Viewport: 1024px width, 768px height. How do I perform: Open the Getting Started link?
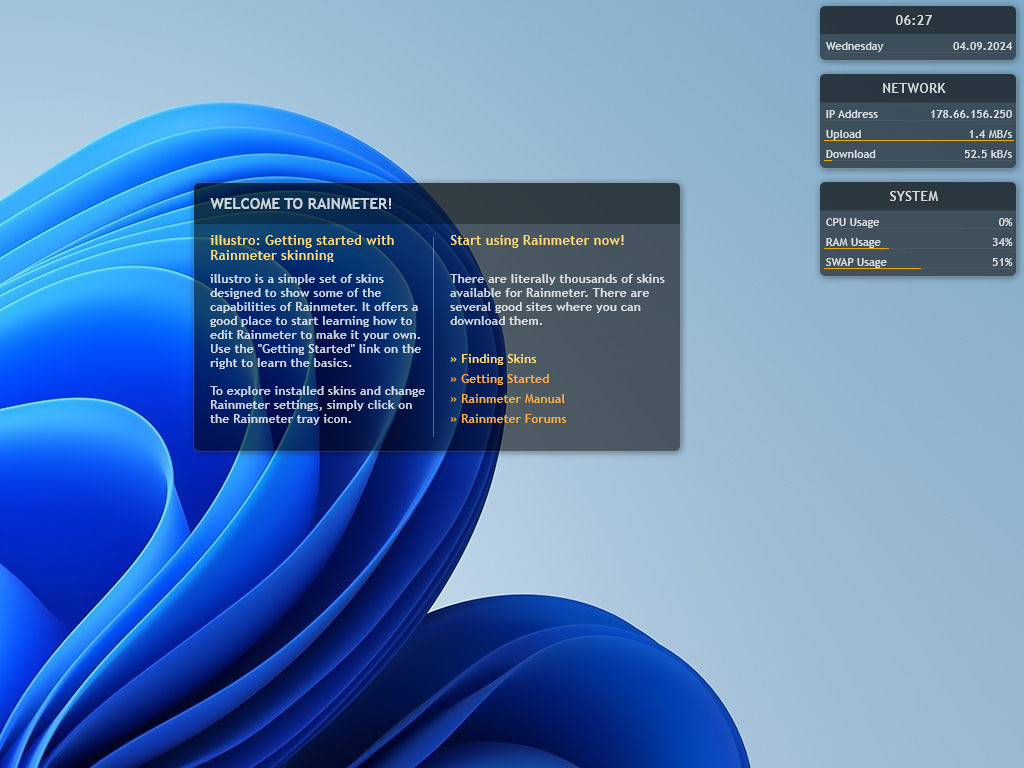500,379
